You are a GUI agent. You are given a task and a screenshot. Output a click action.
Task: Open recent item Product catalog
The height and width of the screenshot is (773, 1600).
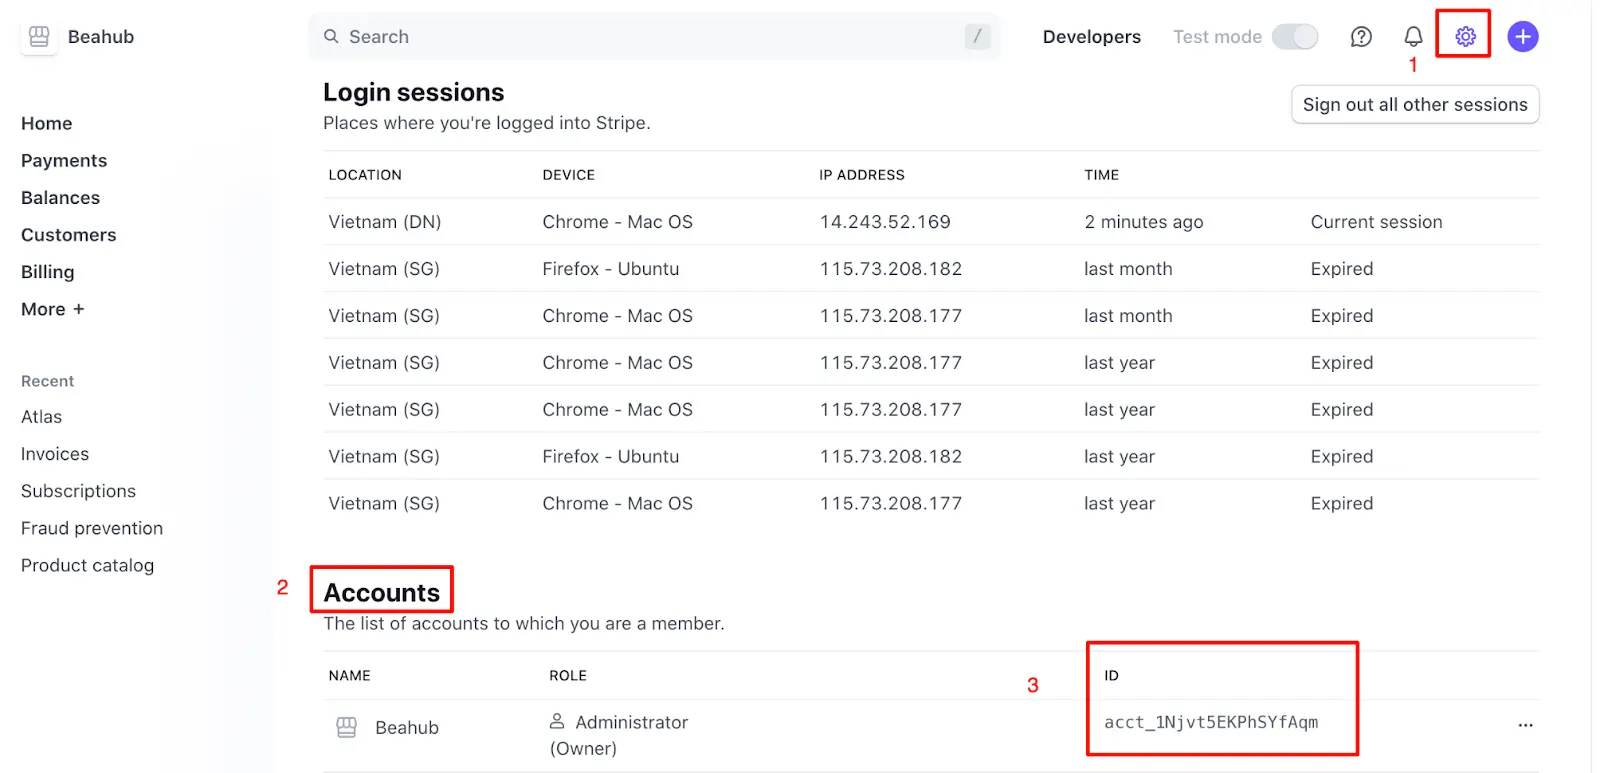(x=88, y=565)
